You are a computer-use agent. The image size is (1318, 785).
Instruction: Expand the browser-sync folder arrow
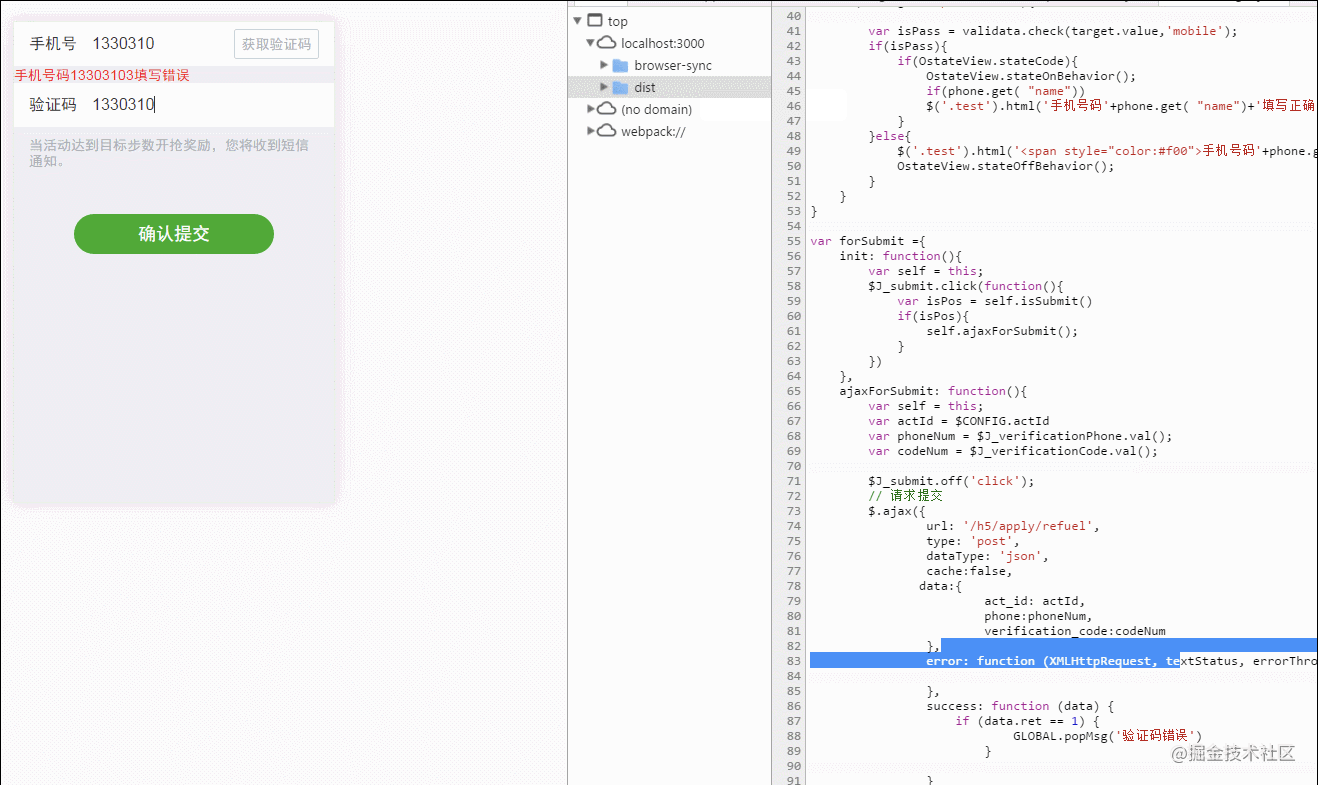[604, 65]
